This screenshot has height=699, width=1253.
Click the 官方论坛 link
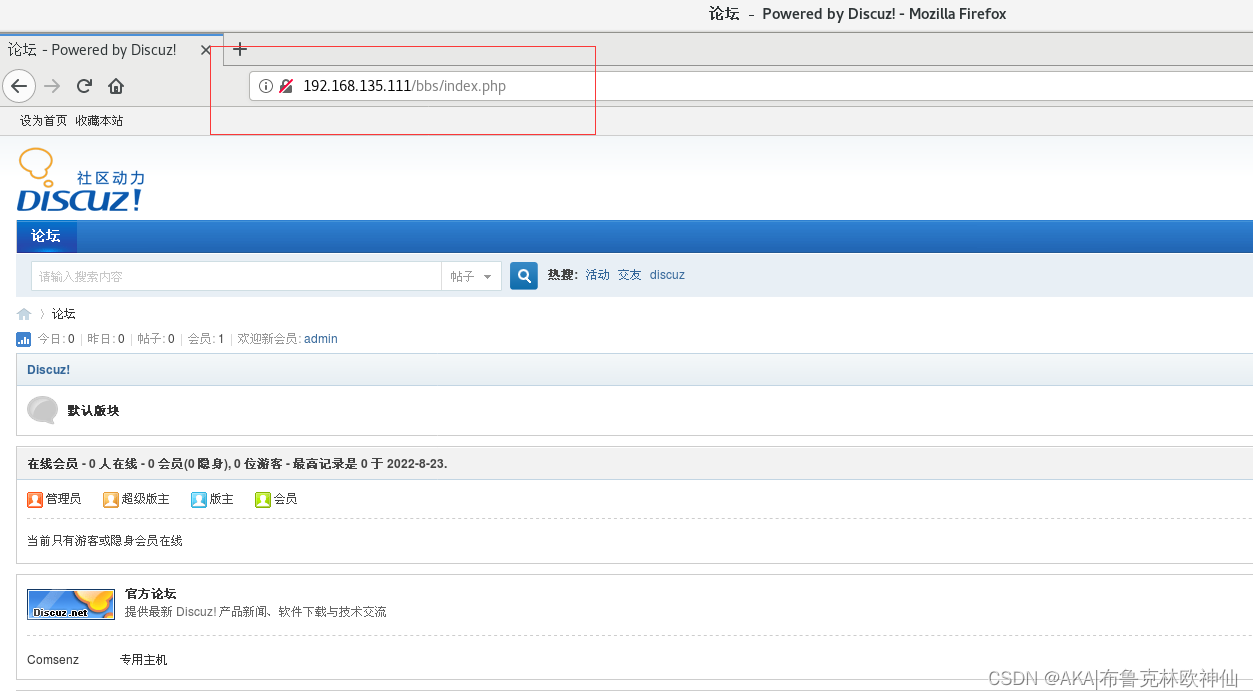150,594
